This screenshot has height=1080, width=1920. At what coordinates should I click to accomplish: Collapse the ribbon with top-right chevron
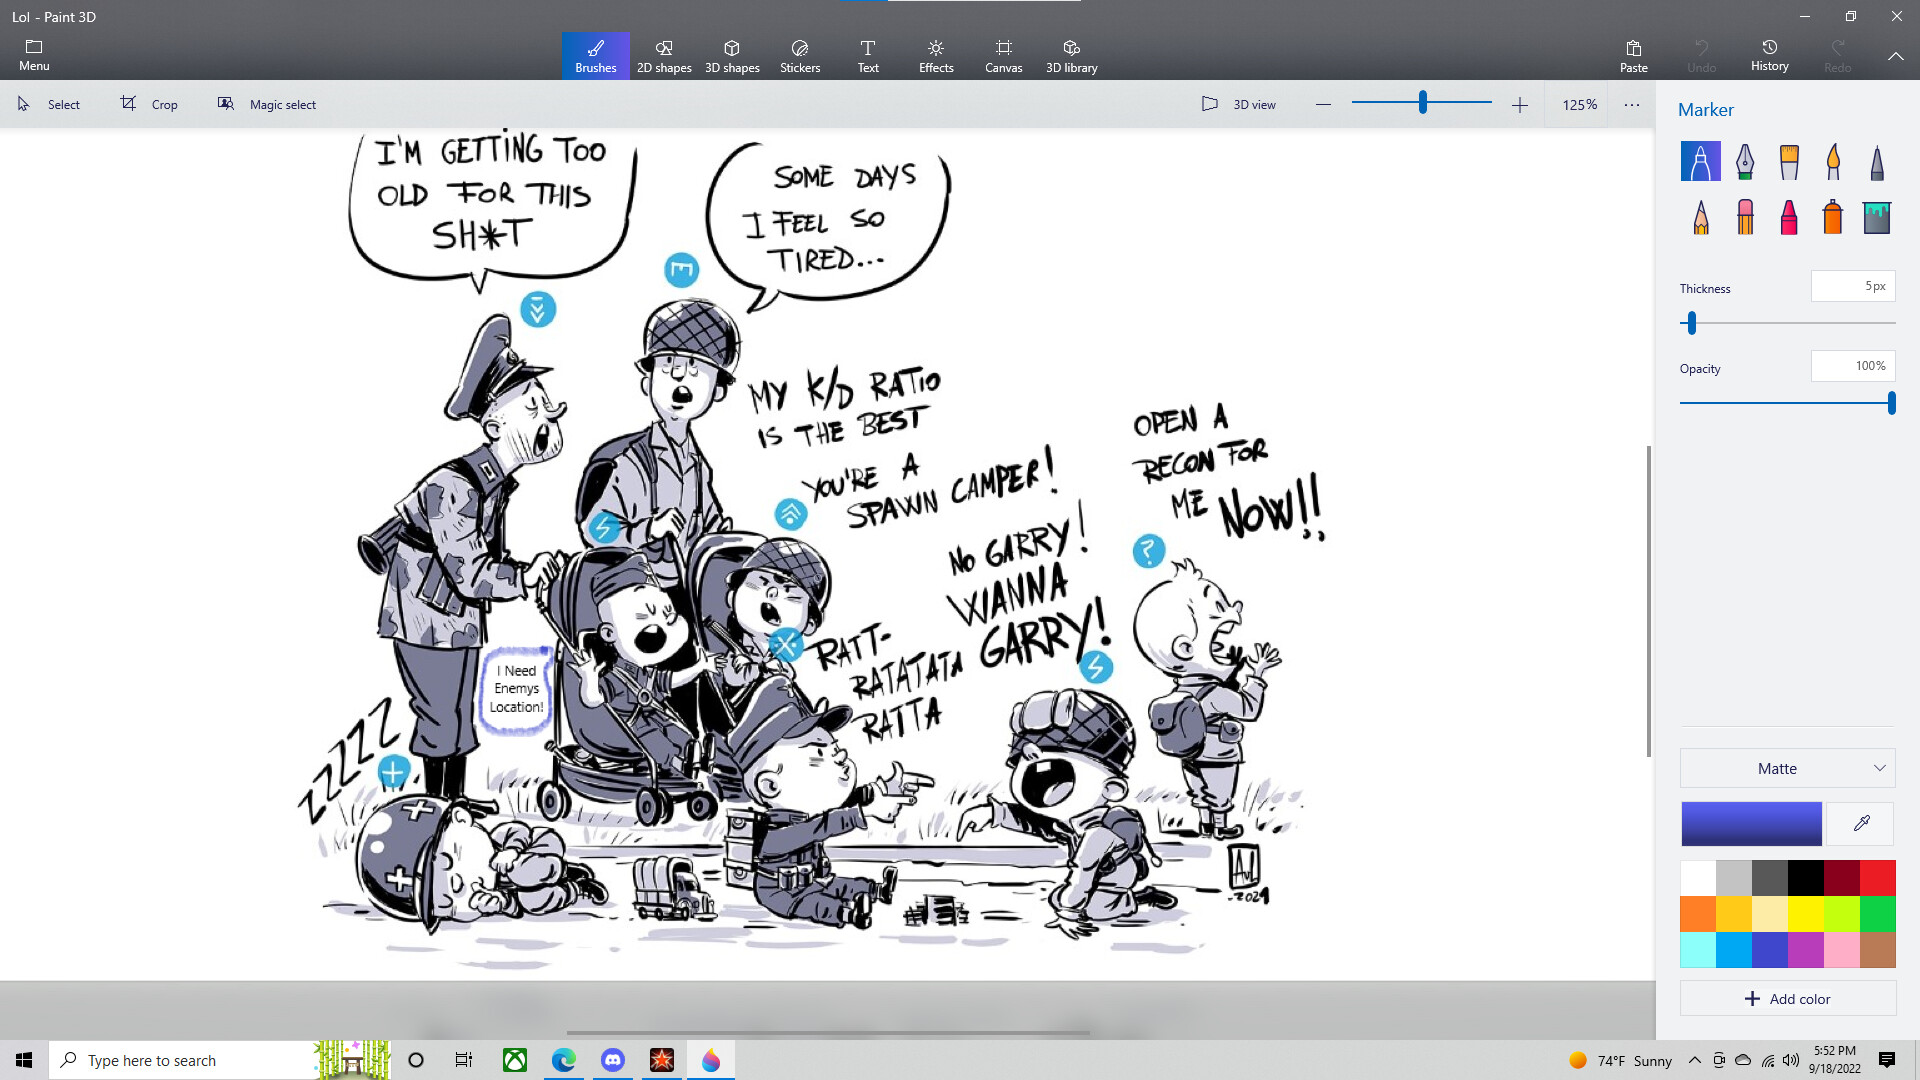click(1895, 57)
